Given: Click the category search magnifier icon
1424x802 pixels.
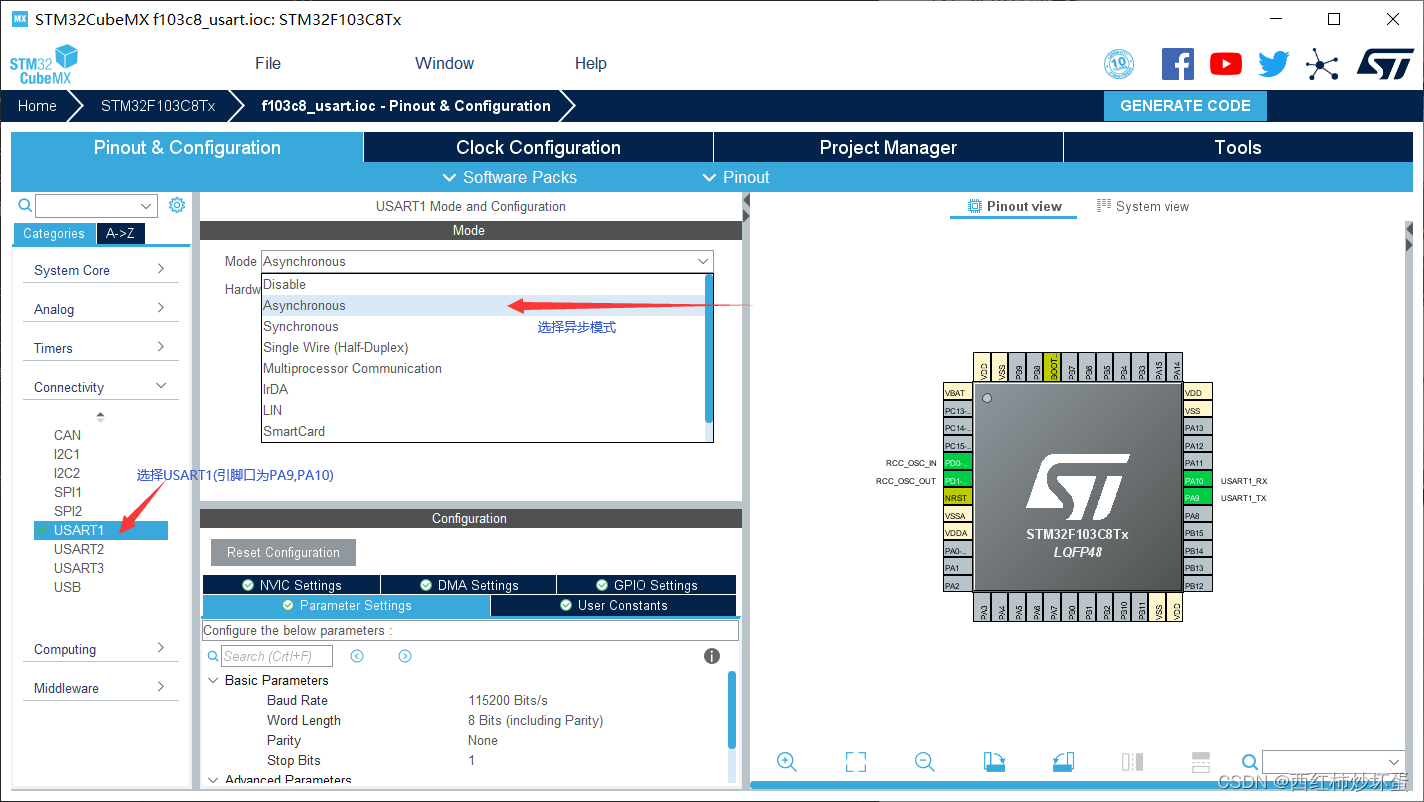Looking at the screenshot, I should pos(26,206).
